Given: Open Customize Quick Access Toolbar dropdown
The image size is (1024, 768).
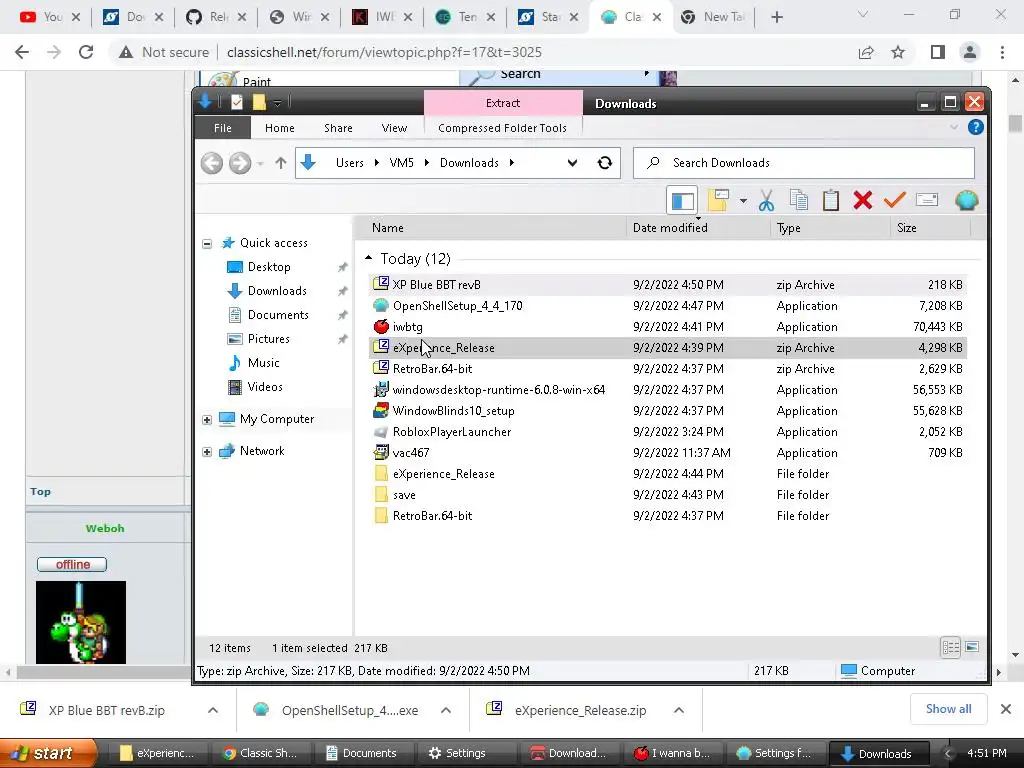Looking at the screenshot, I should pos(278,103).
